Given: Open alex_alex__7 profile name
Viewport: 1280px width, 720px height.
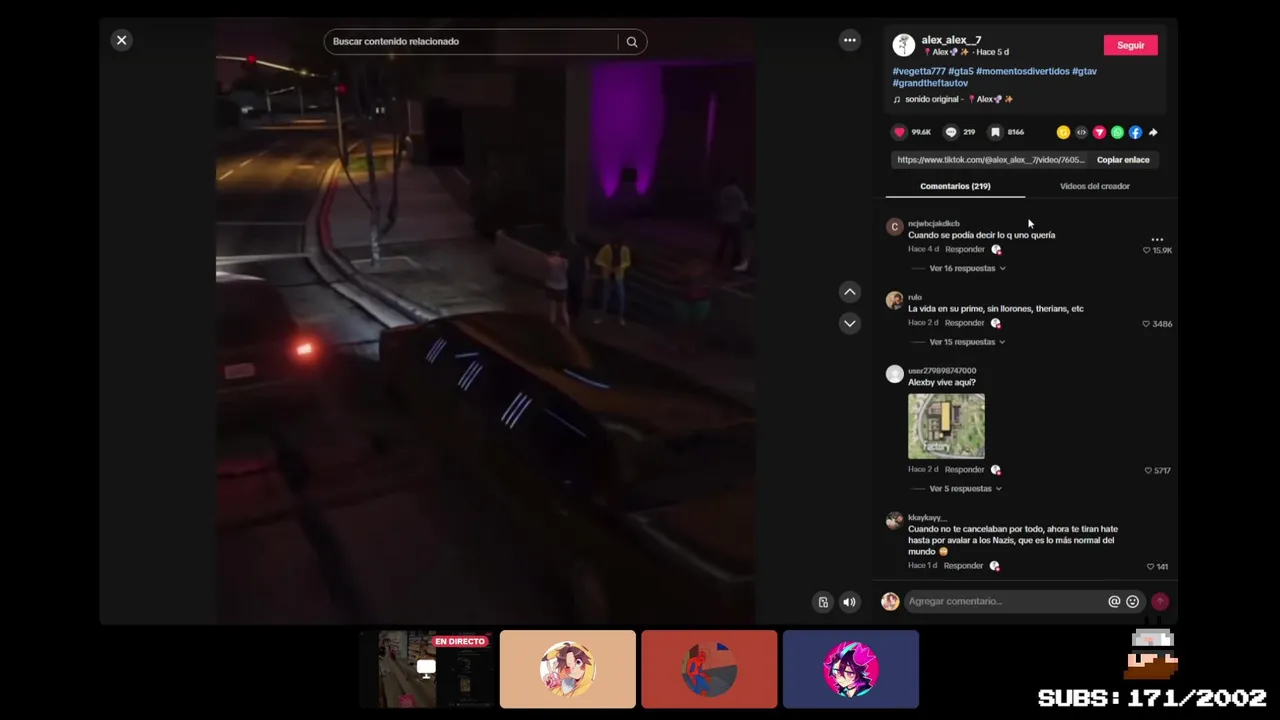Looking at the screenshot, I should 951,40.
